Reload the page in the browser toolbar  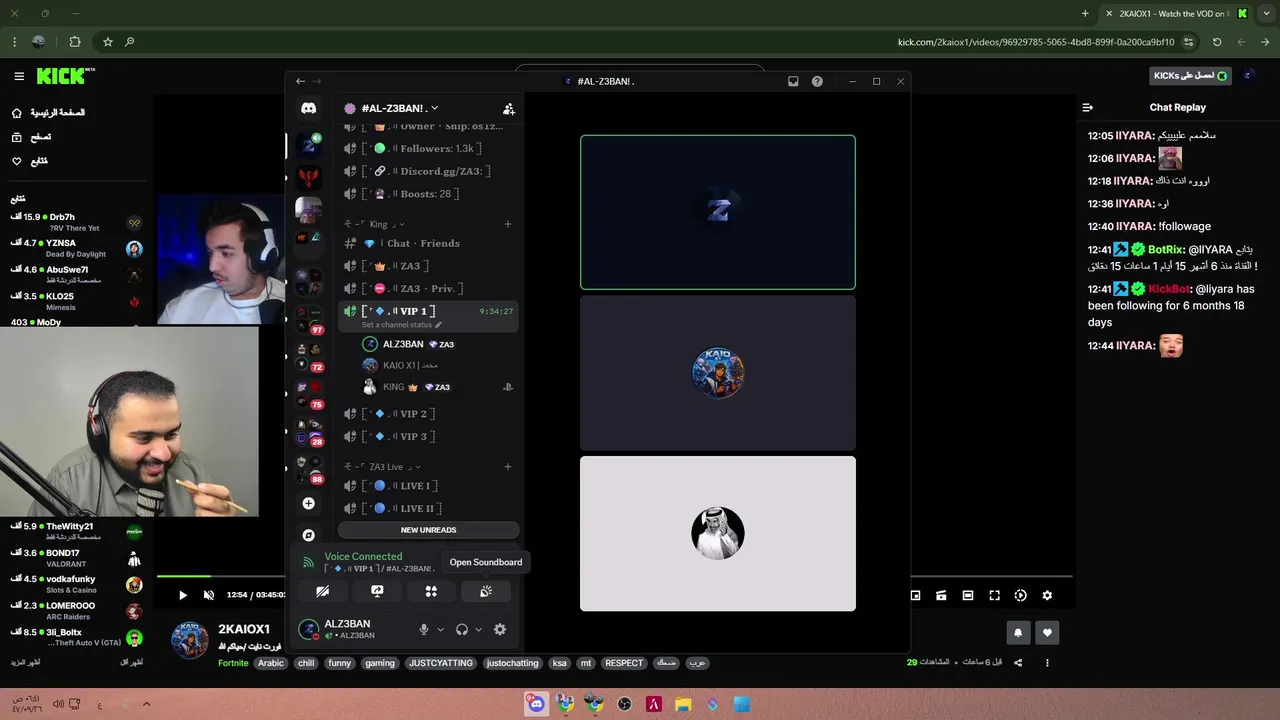[1217, 42]
